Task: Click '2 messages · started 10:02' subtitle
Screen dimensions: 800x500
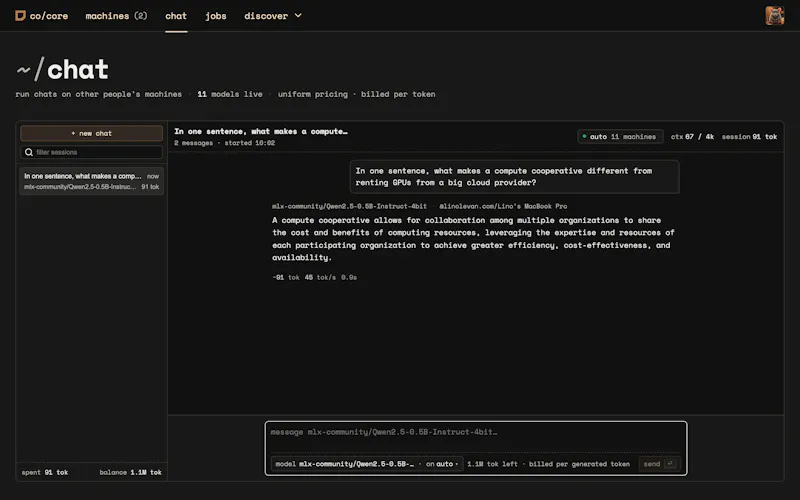Action: tap(224, 143)
